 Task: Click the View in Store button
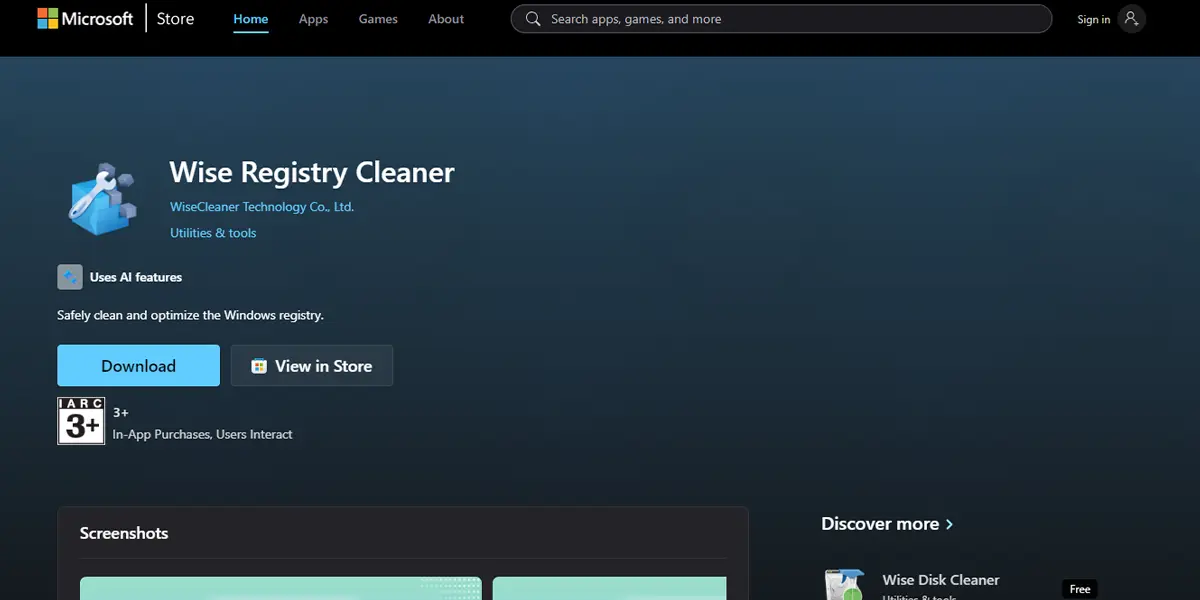click(x=311, y=365)
